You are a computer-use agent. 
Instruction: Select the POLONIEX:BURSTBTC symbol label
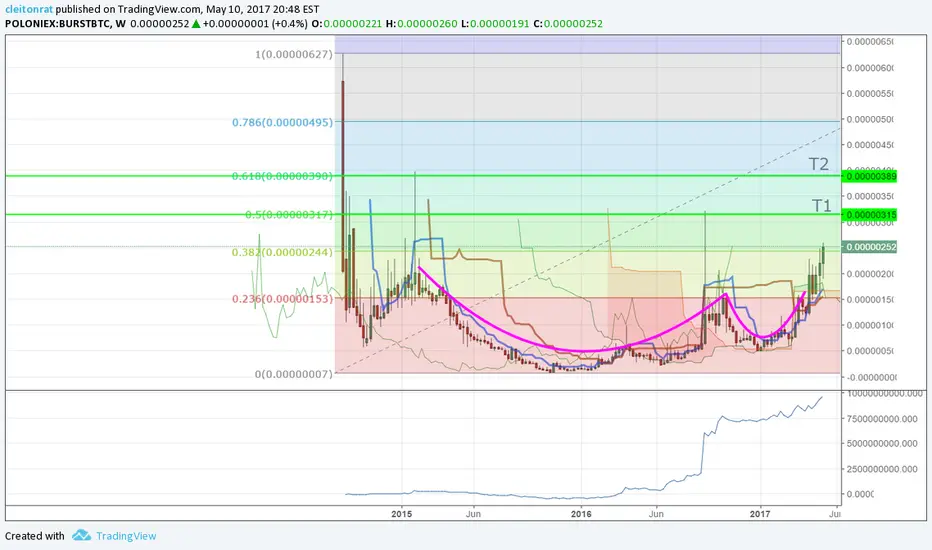point(58,24)
